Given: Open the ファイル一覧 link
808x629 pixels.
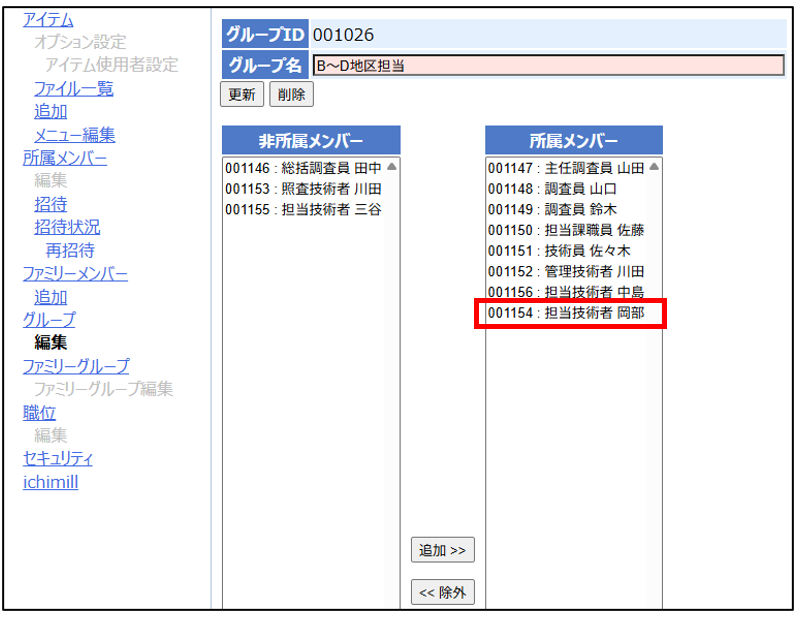Looking at the screenshot, I should [x=73, y=89].
